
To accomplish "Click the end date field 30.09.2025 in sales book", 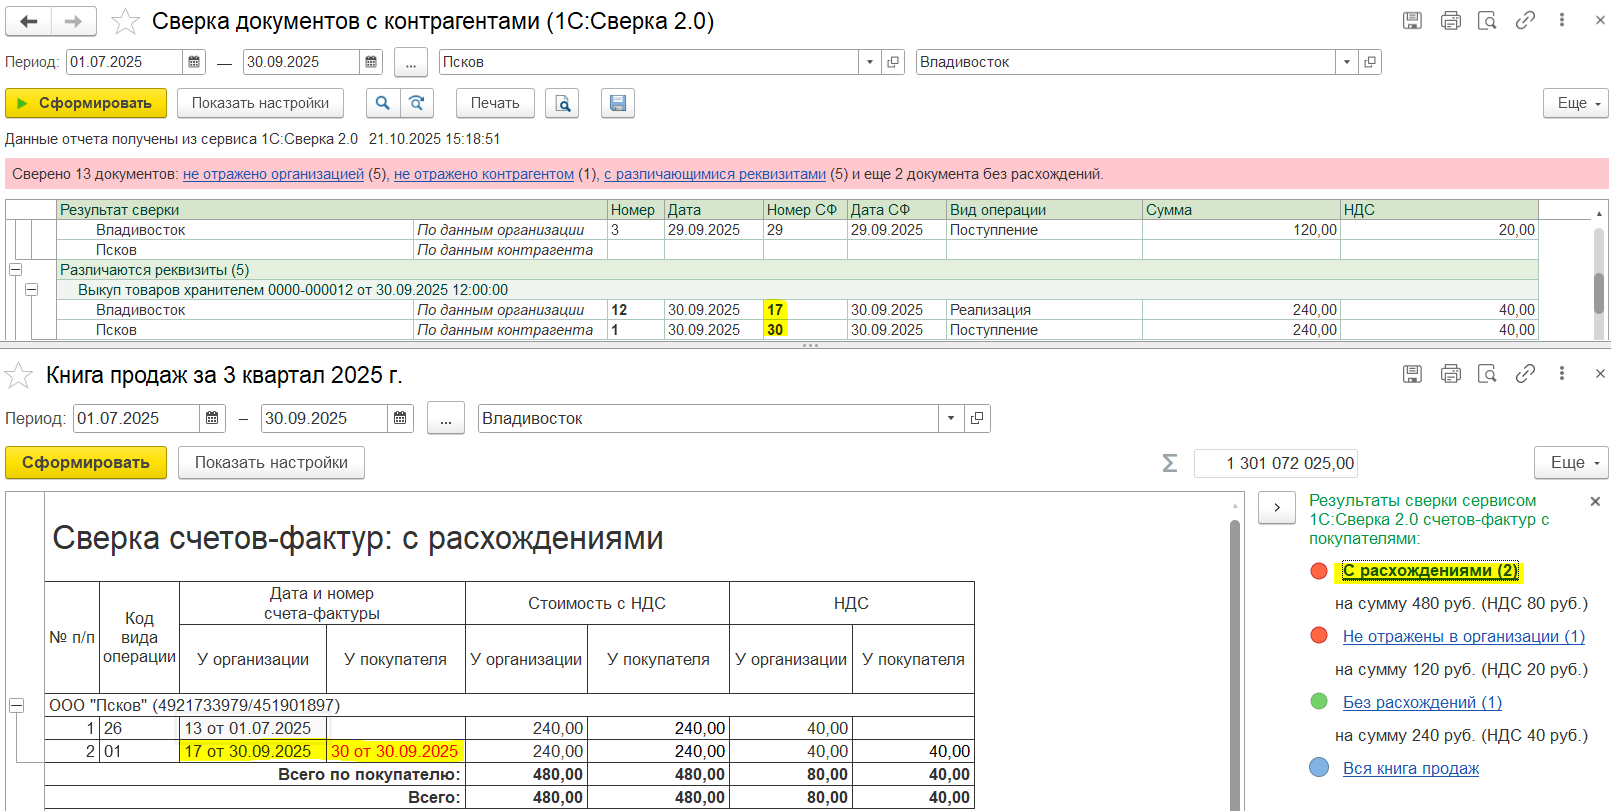I will [324, 418].
